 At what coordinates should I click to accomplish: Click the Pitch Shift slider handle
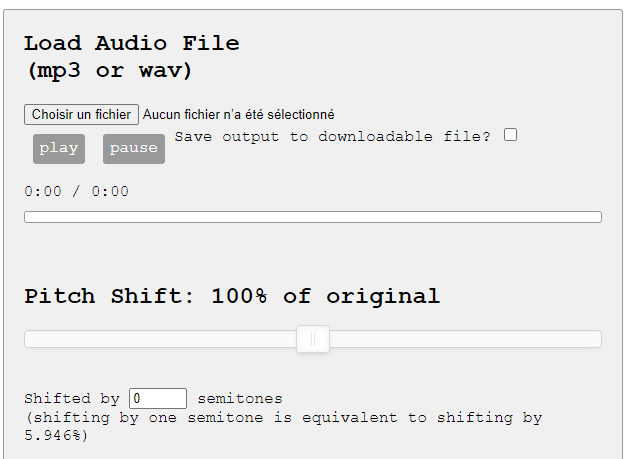[x=313, y=339]
